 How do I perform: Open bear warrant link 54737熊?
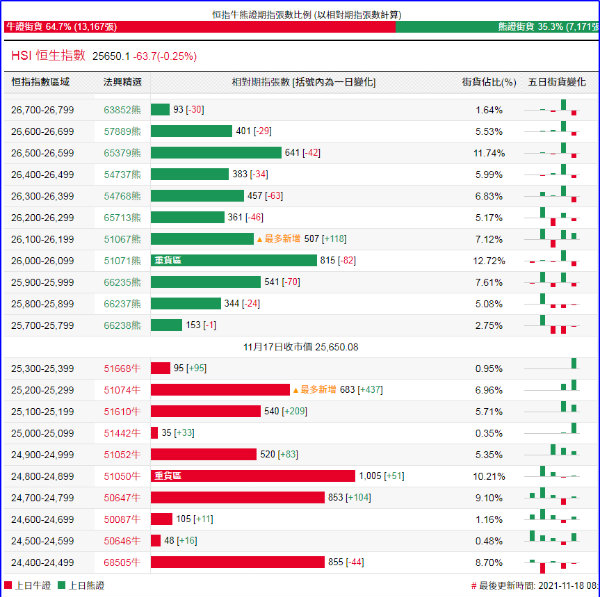point(122,175)
